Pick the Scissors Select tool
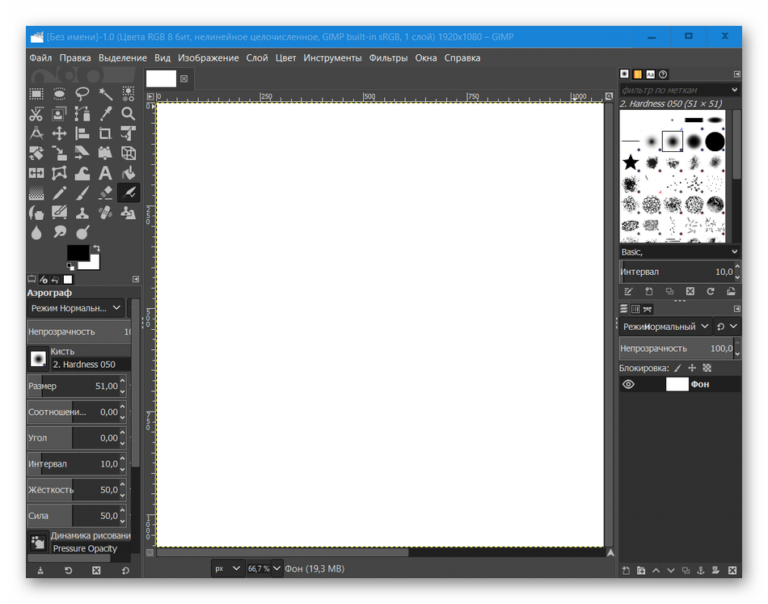The width and height of the screenshot is (768, 604). [36, 114]
